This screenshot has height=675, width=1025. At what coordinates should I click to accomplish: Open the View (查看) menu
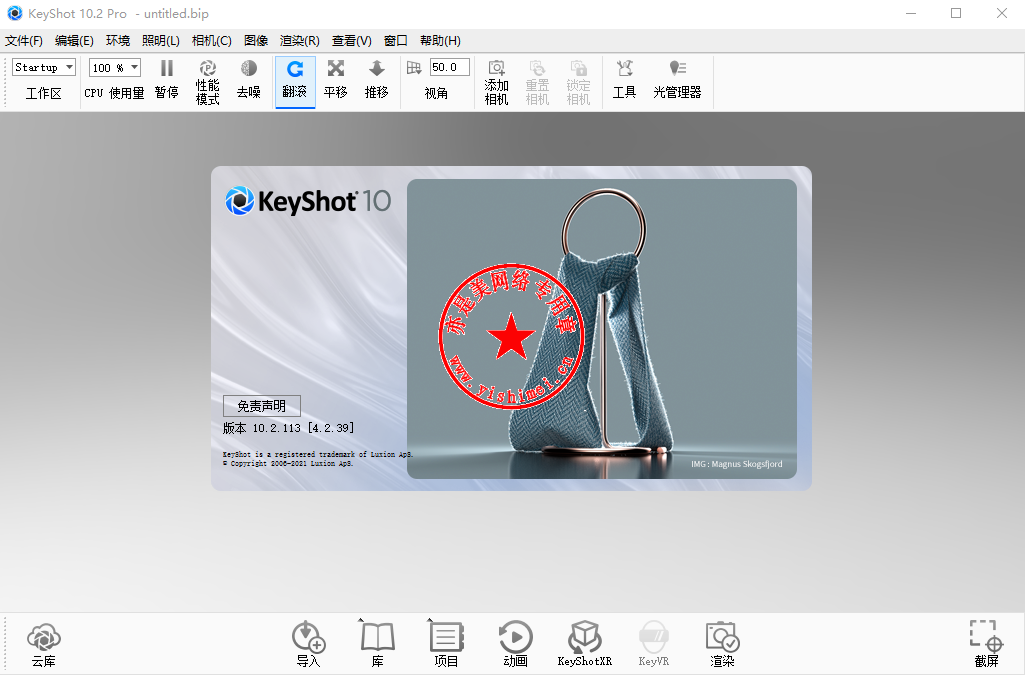(351, 41)
